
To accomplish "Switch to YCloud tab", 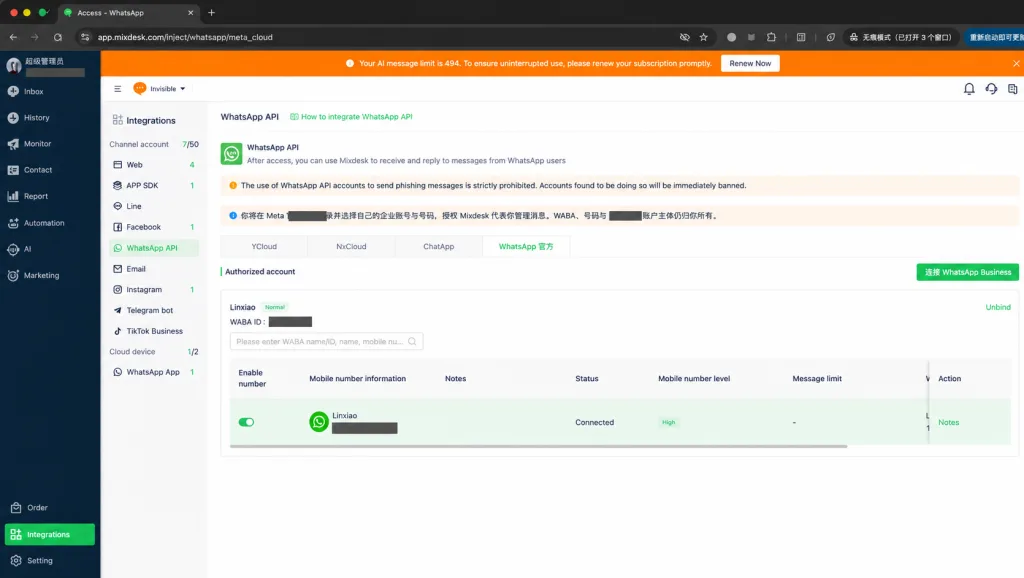I will coord(264,246).
